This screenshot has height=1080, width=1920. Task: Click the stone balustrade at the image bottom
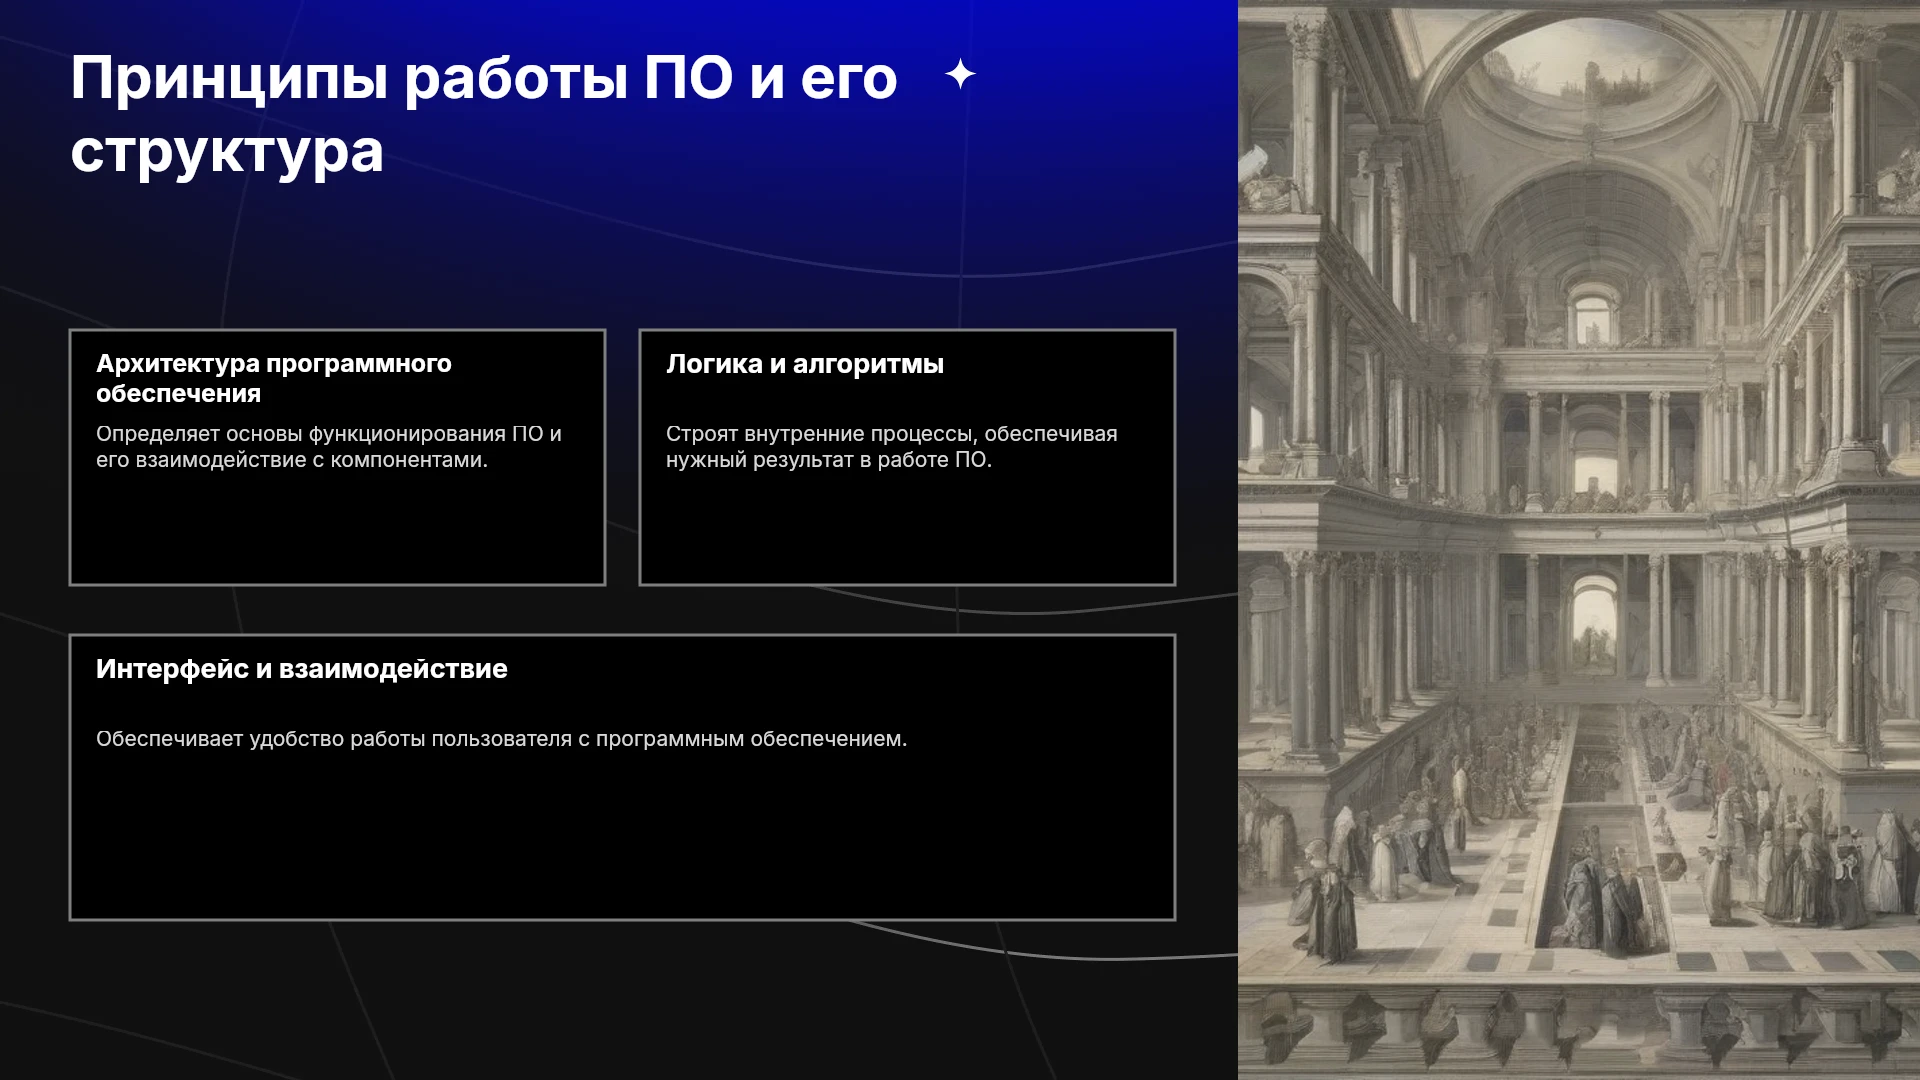1579,1030
